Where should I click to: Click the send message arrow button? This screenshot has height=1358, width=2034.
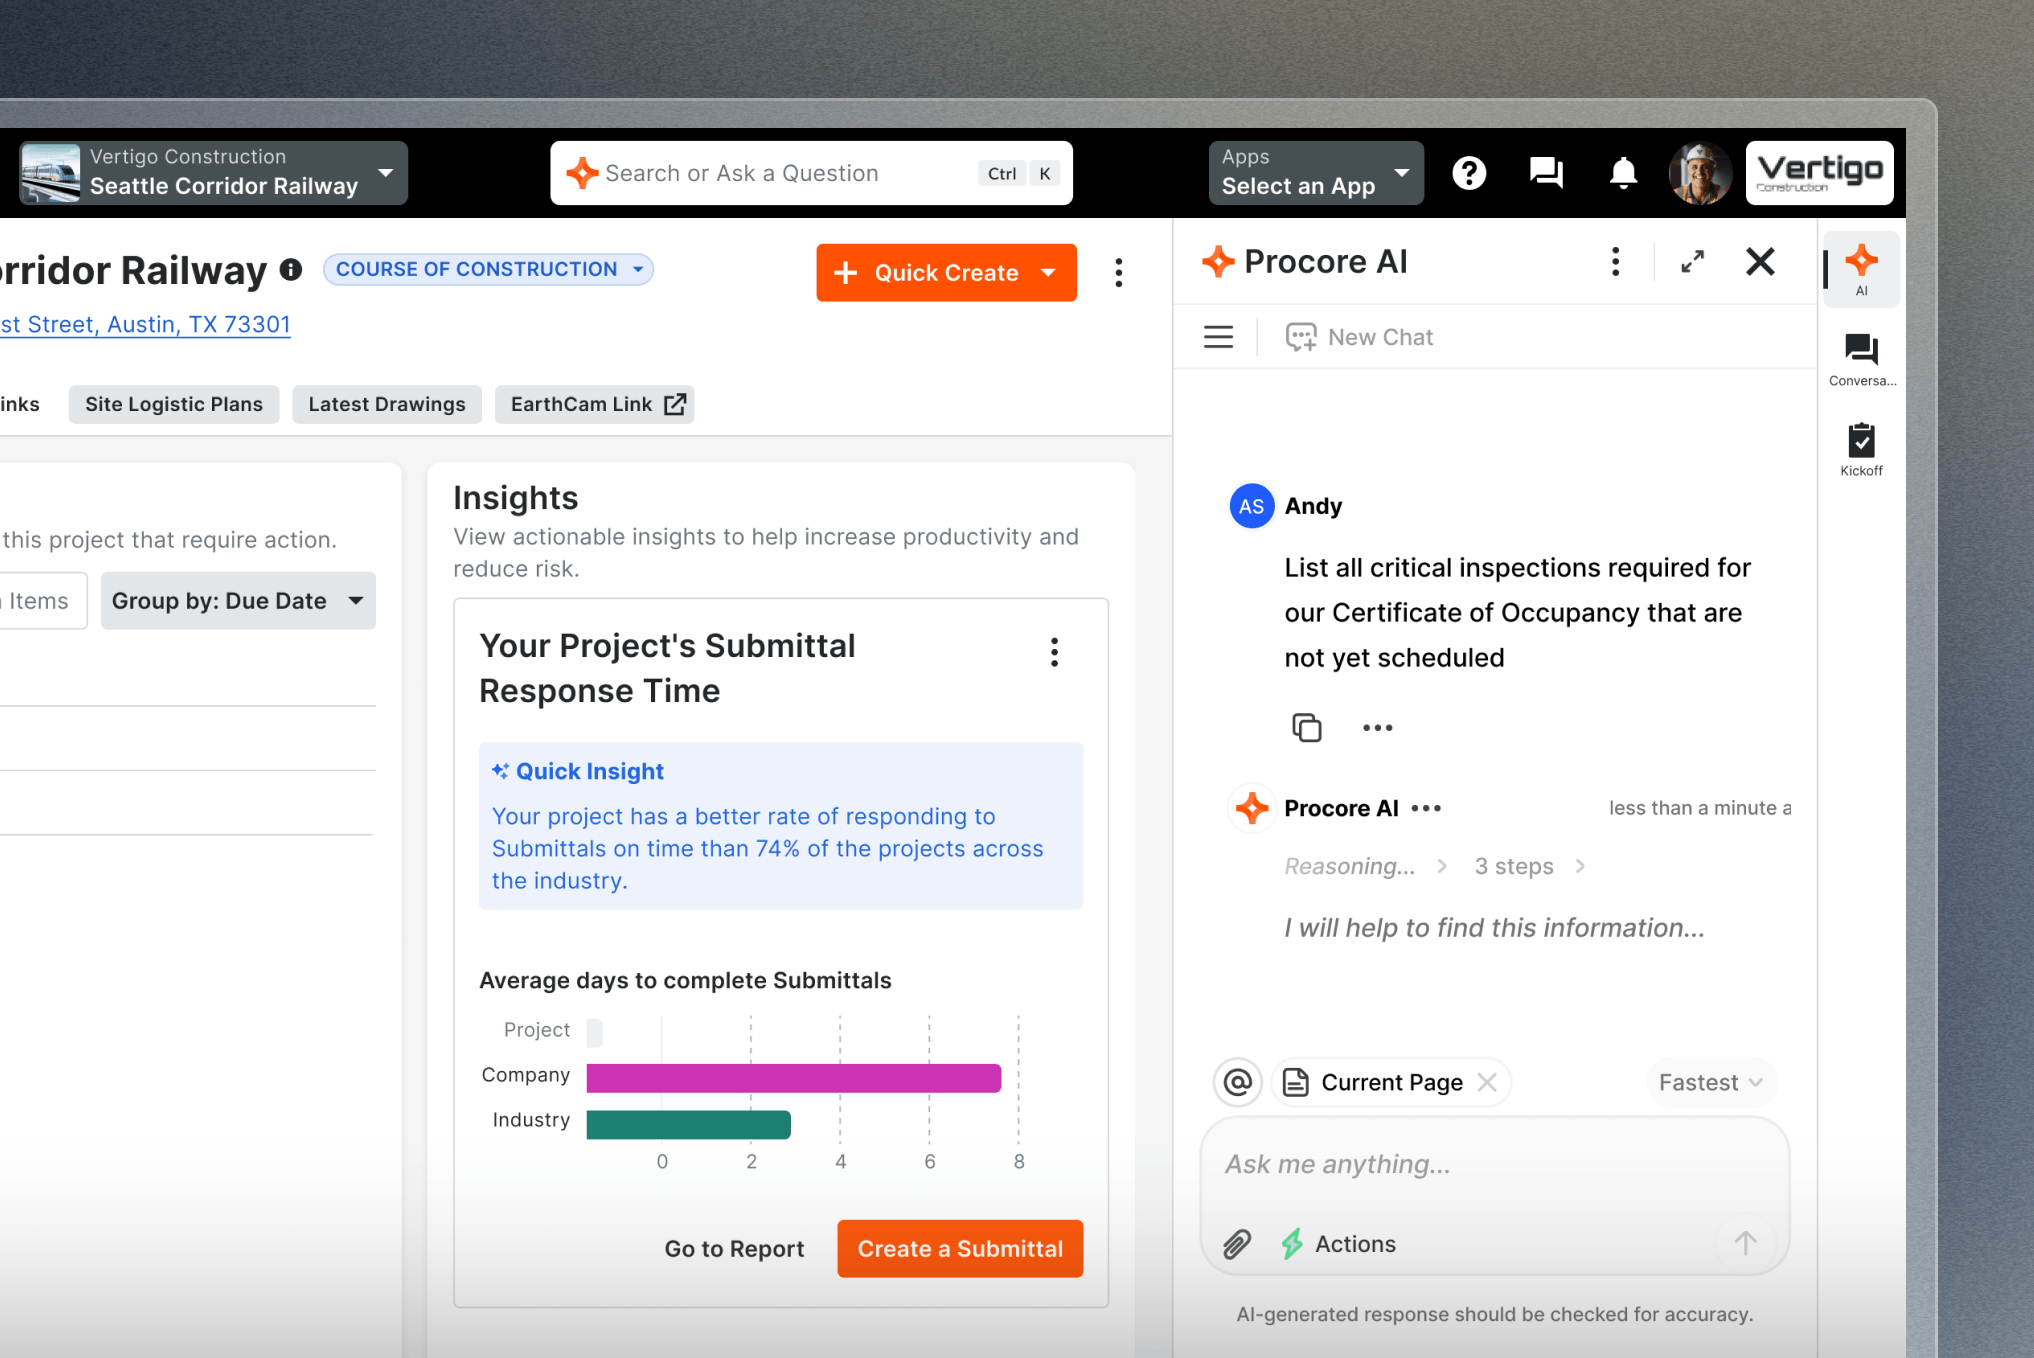pyautogui.click(x=1745, y=1243)
